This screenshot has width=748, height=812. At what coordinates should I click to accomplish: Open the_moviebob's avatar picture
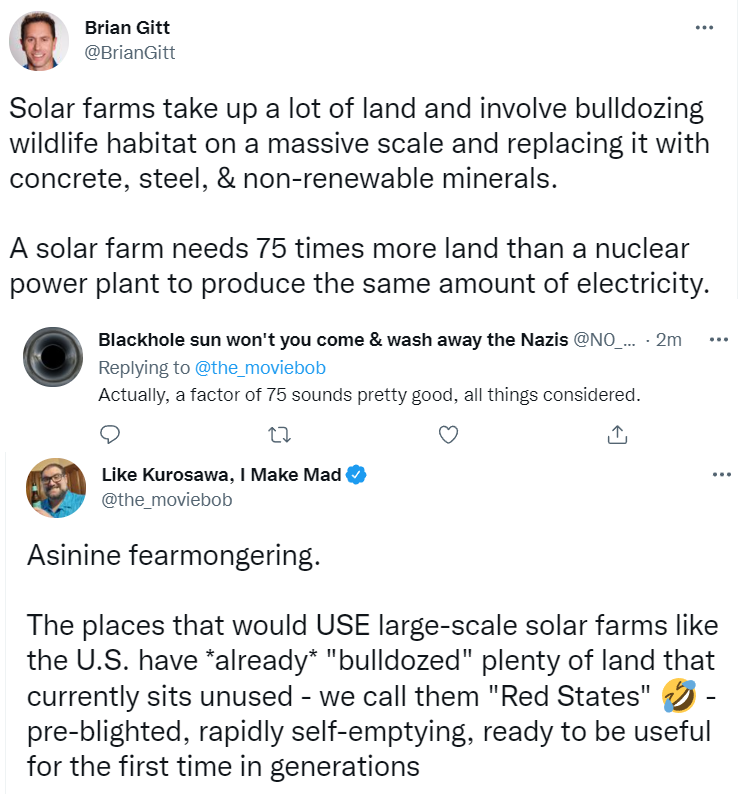coord(56,488)
